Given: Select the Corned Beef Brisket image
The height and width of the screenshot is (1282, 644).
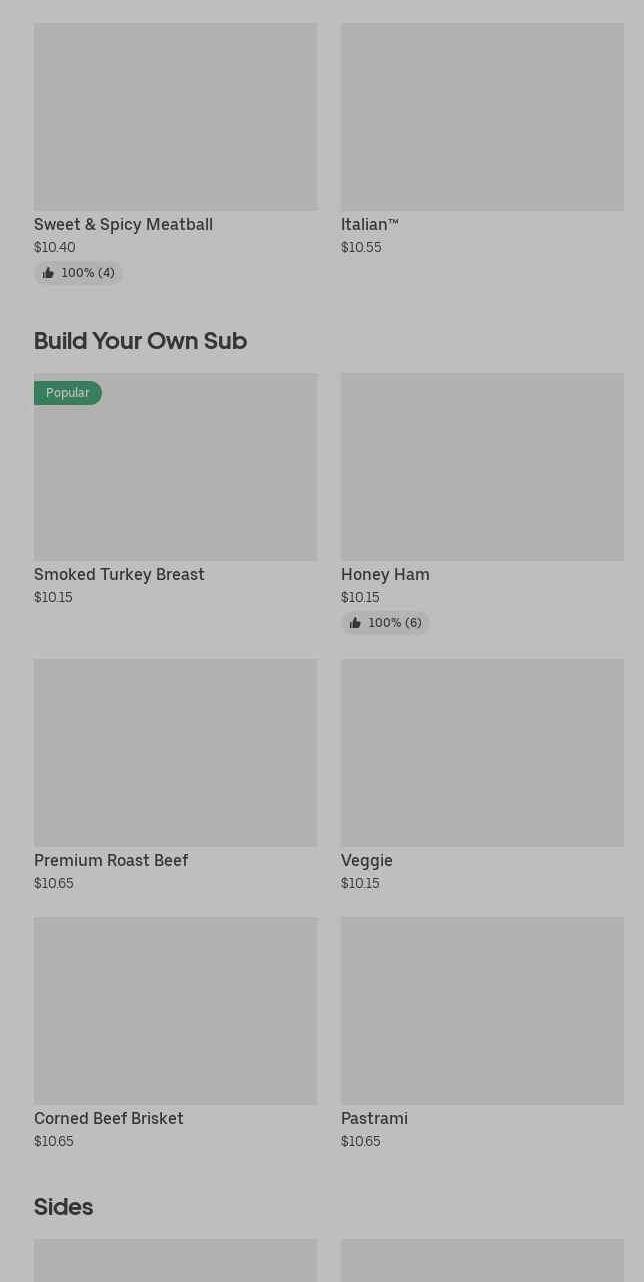Looking at the screenshot, I should 175,1010.
